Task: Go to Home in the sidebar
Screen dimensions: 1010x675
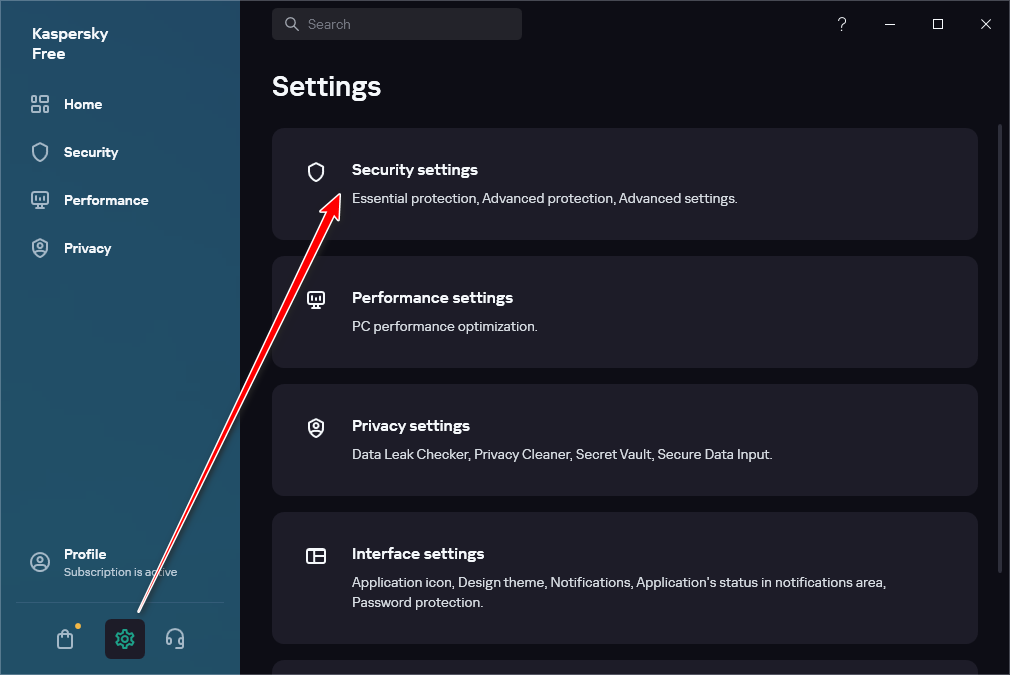Action: tap(83, 104)
